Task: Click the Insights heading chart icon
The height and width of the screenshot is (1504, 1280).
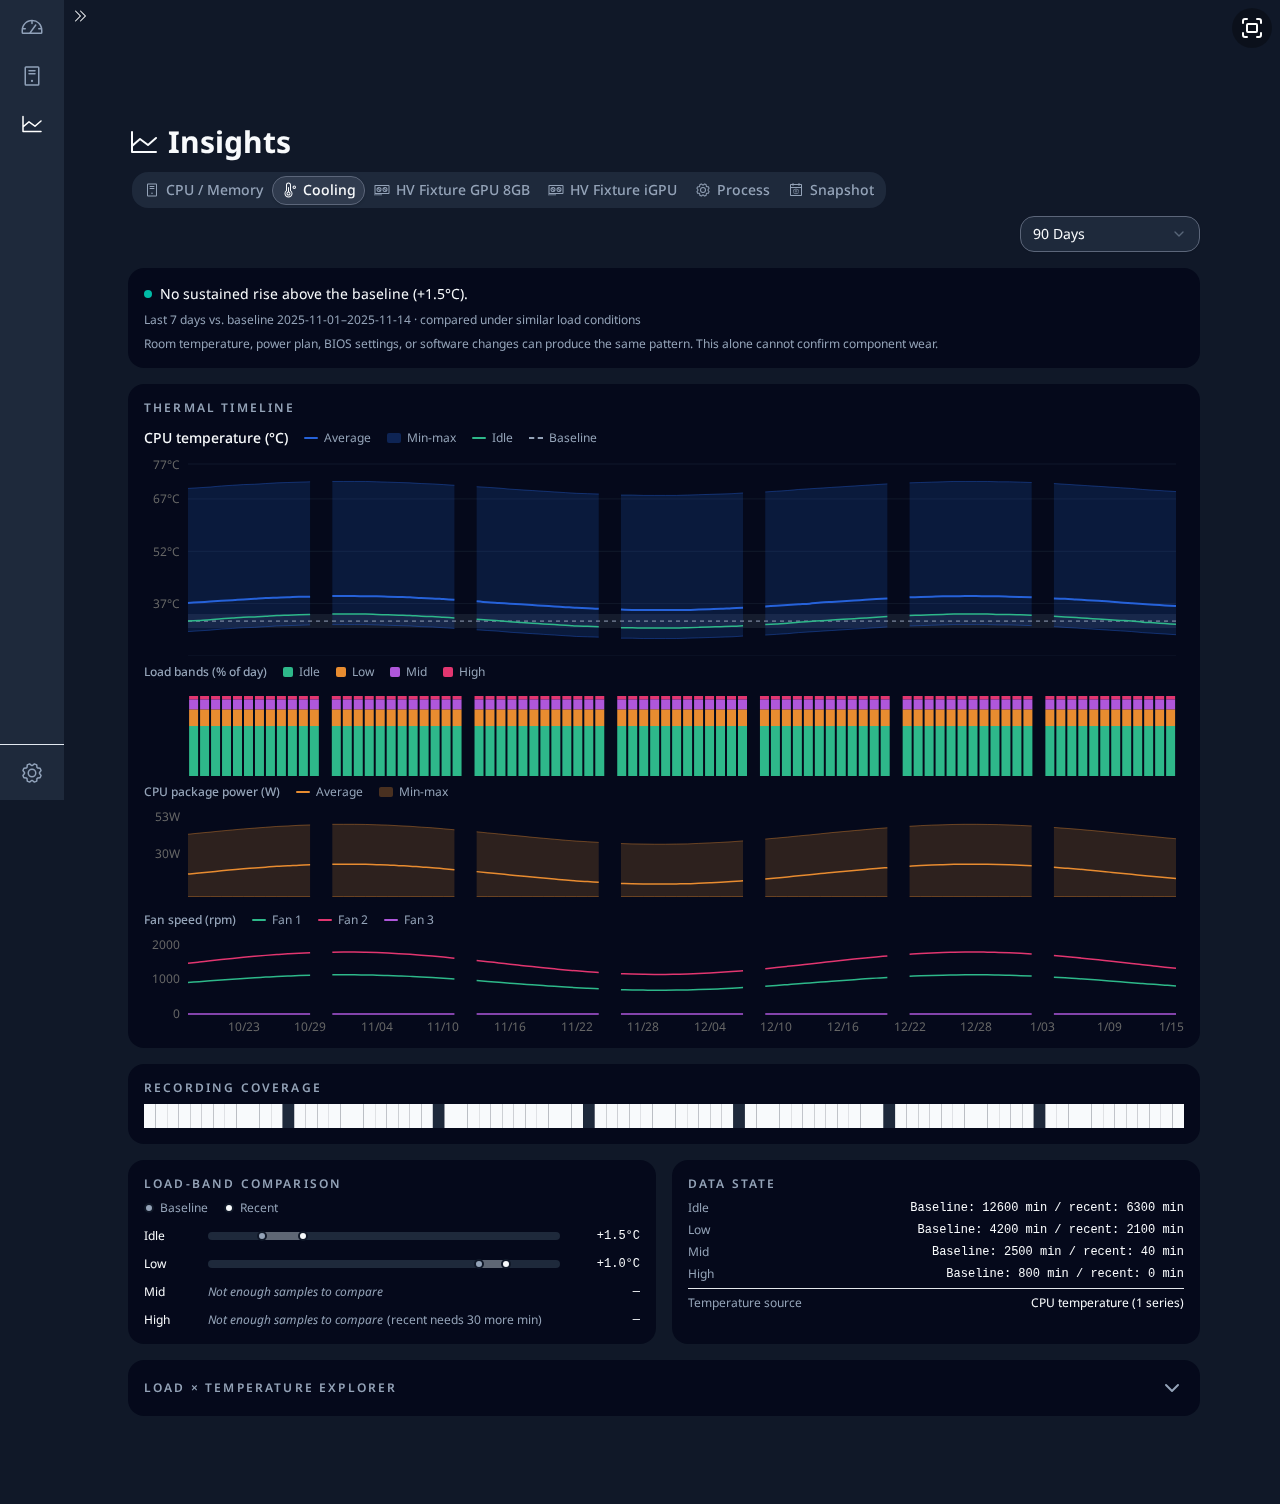Action: click(144, 143)
